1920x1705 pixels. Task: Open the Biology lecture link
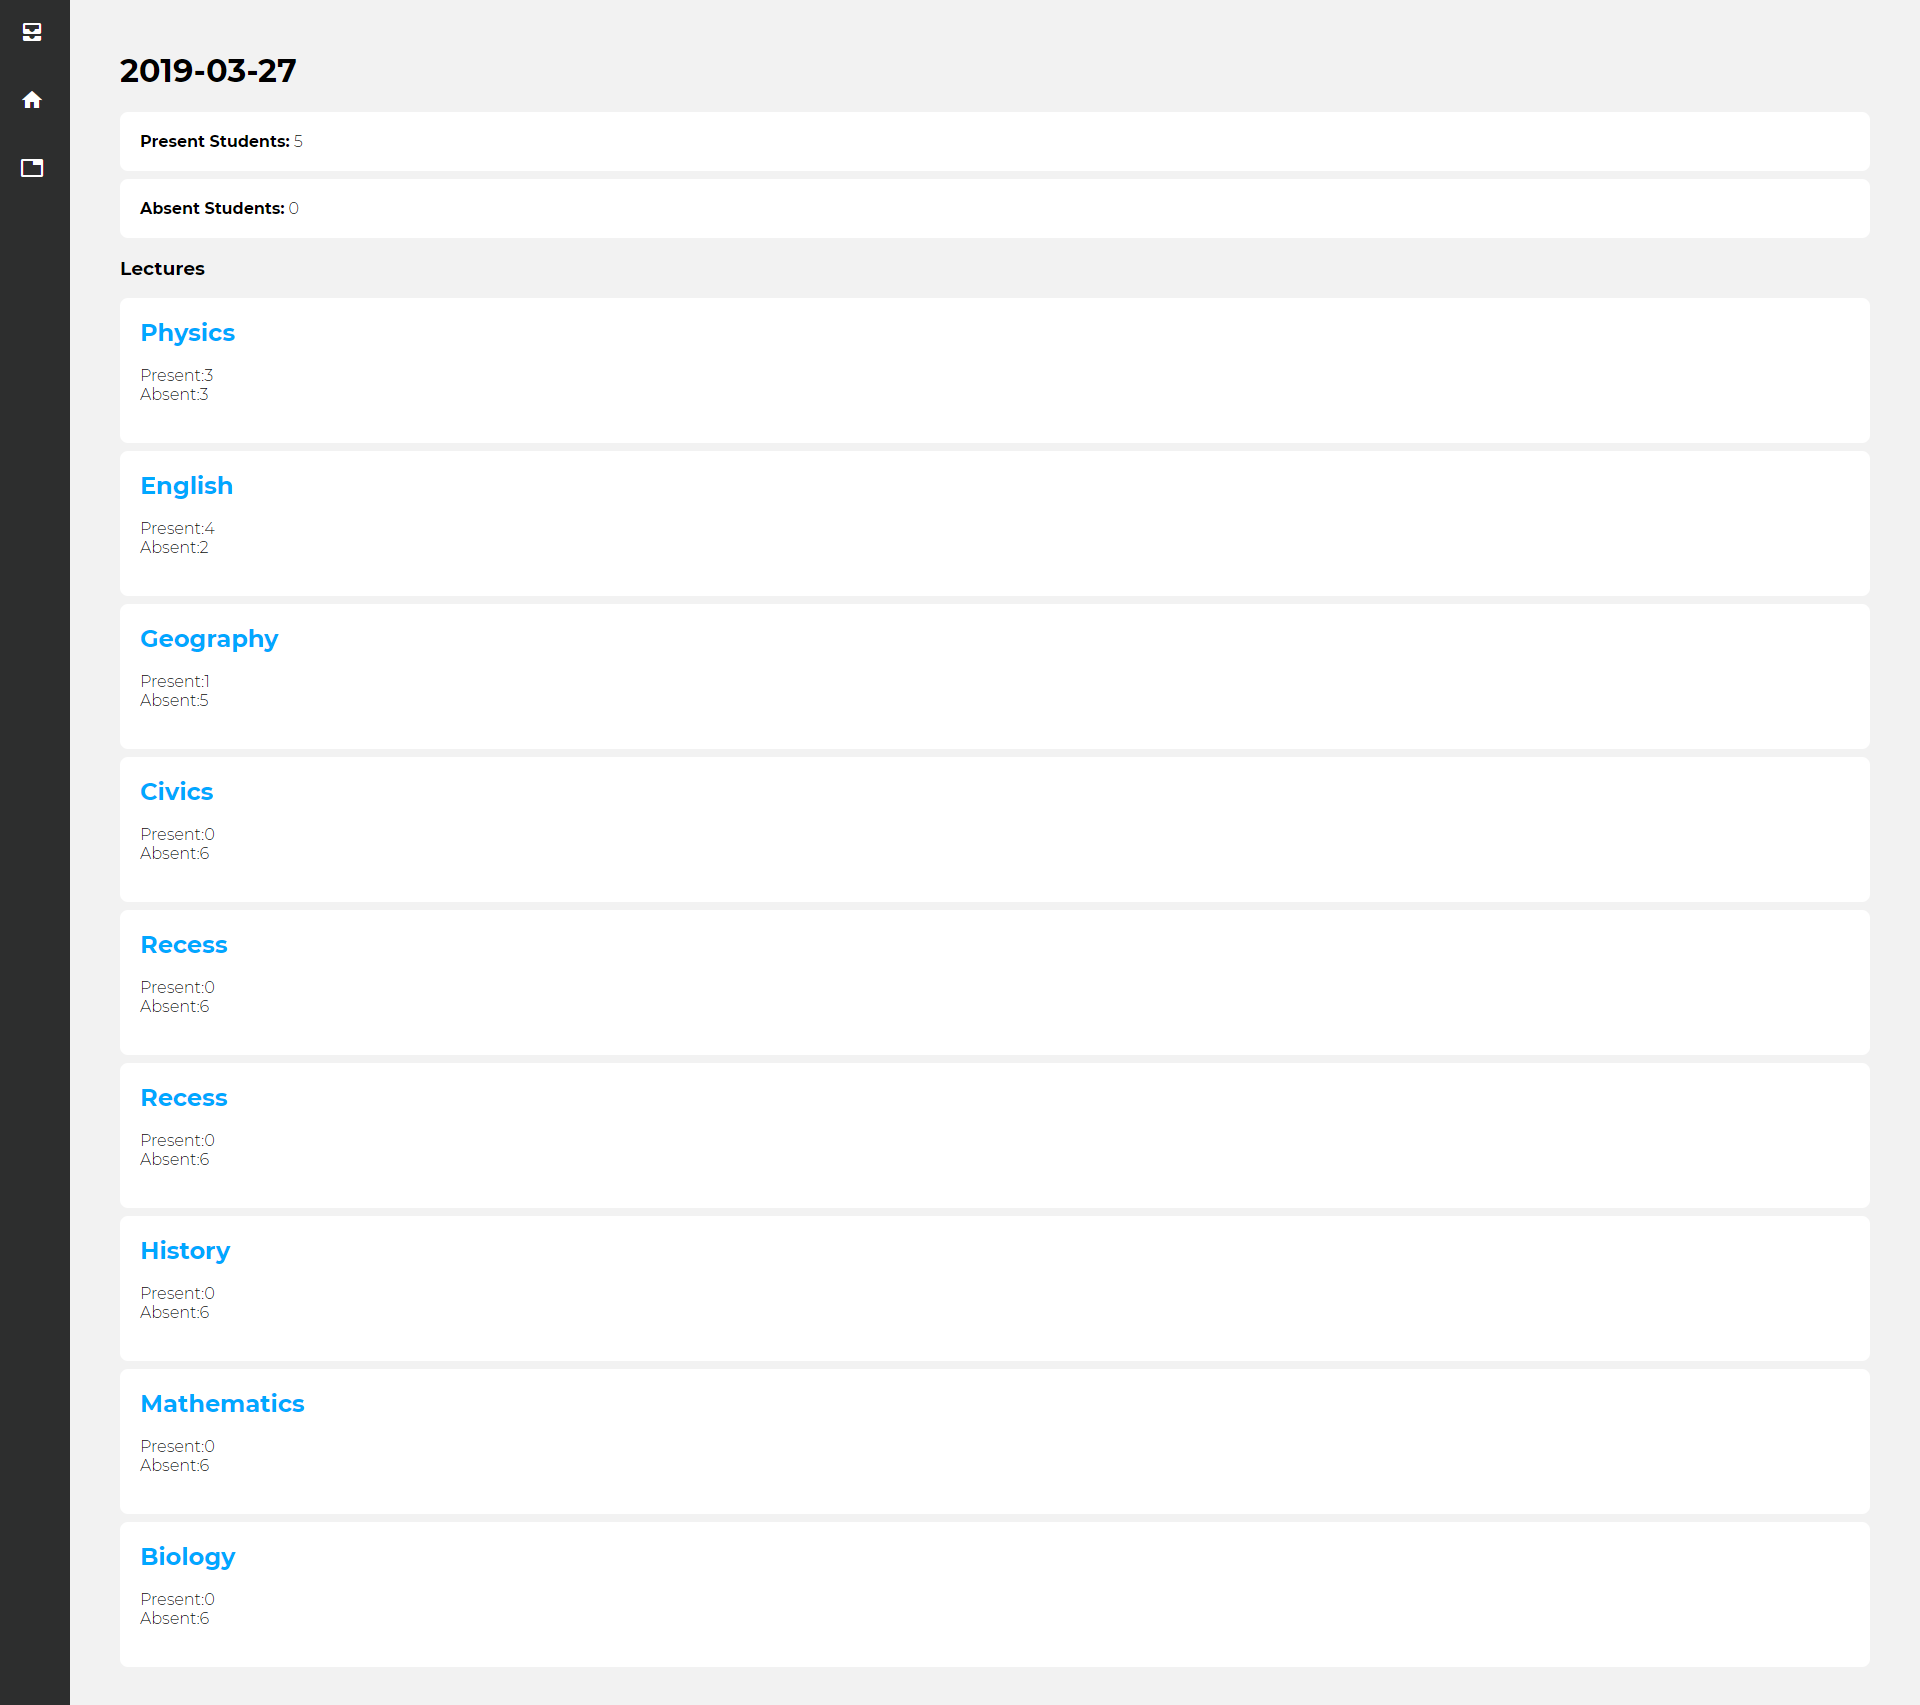(188, 1557)
